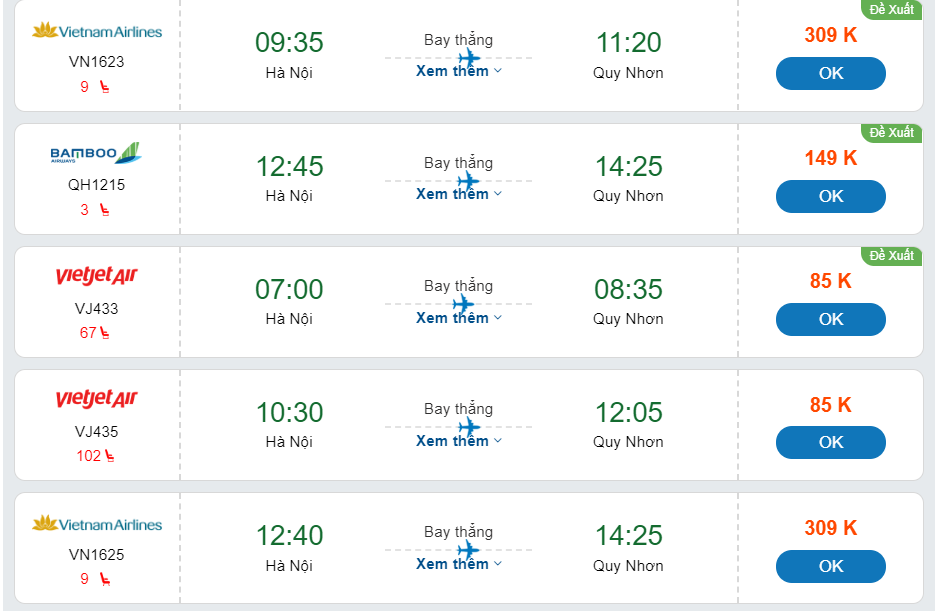
Task: Click the 'Đề Xuất' badge on the Bamboo flight
Action: tap(891, 133)
